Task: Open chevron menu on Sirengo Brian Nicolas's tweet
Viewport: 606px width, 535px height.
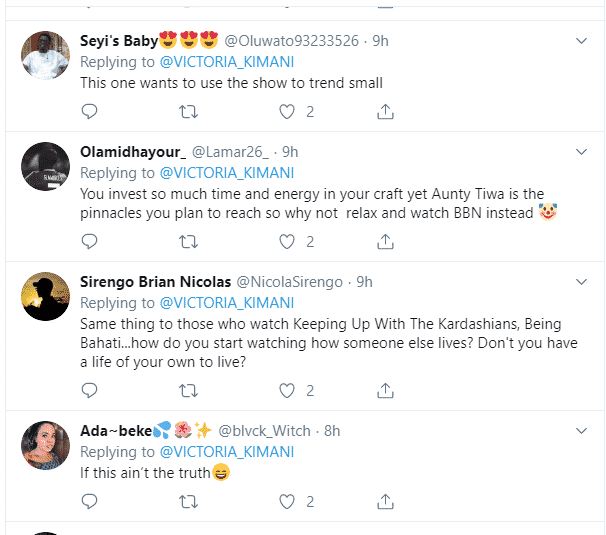Action: point(583,281)
